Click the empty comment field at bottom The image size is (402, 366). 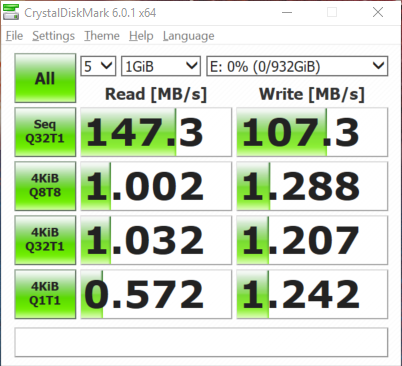point(201,342)
